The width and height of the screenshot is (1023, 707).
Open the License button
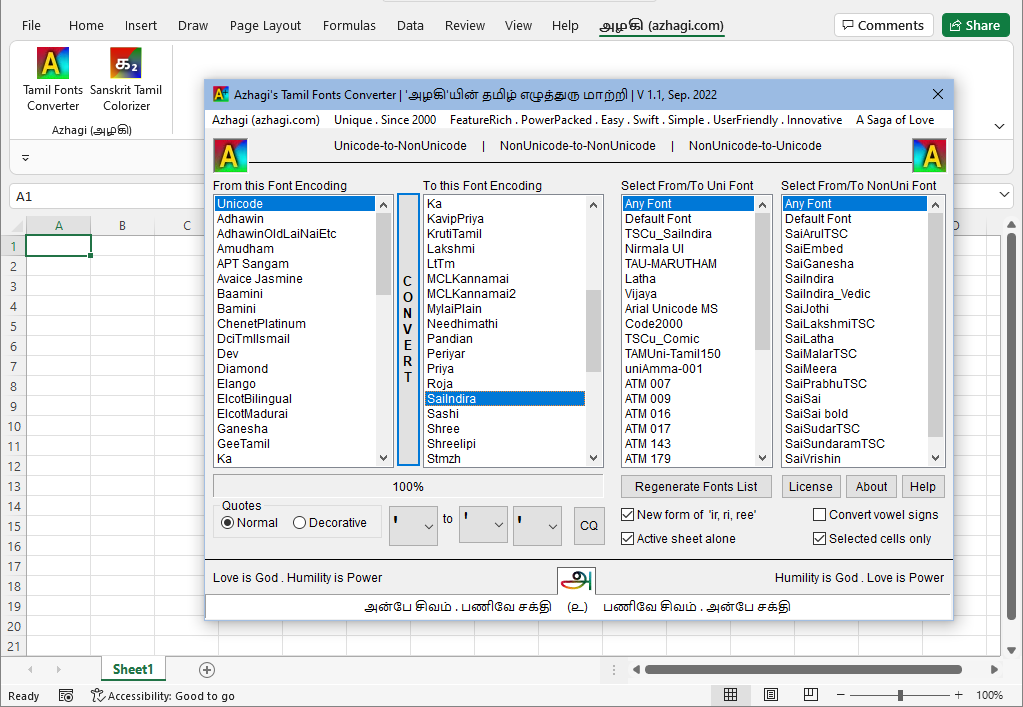point(810,487)
